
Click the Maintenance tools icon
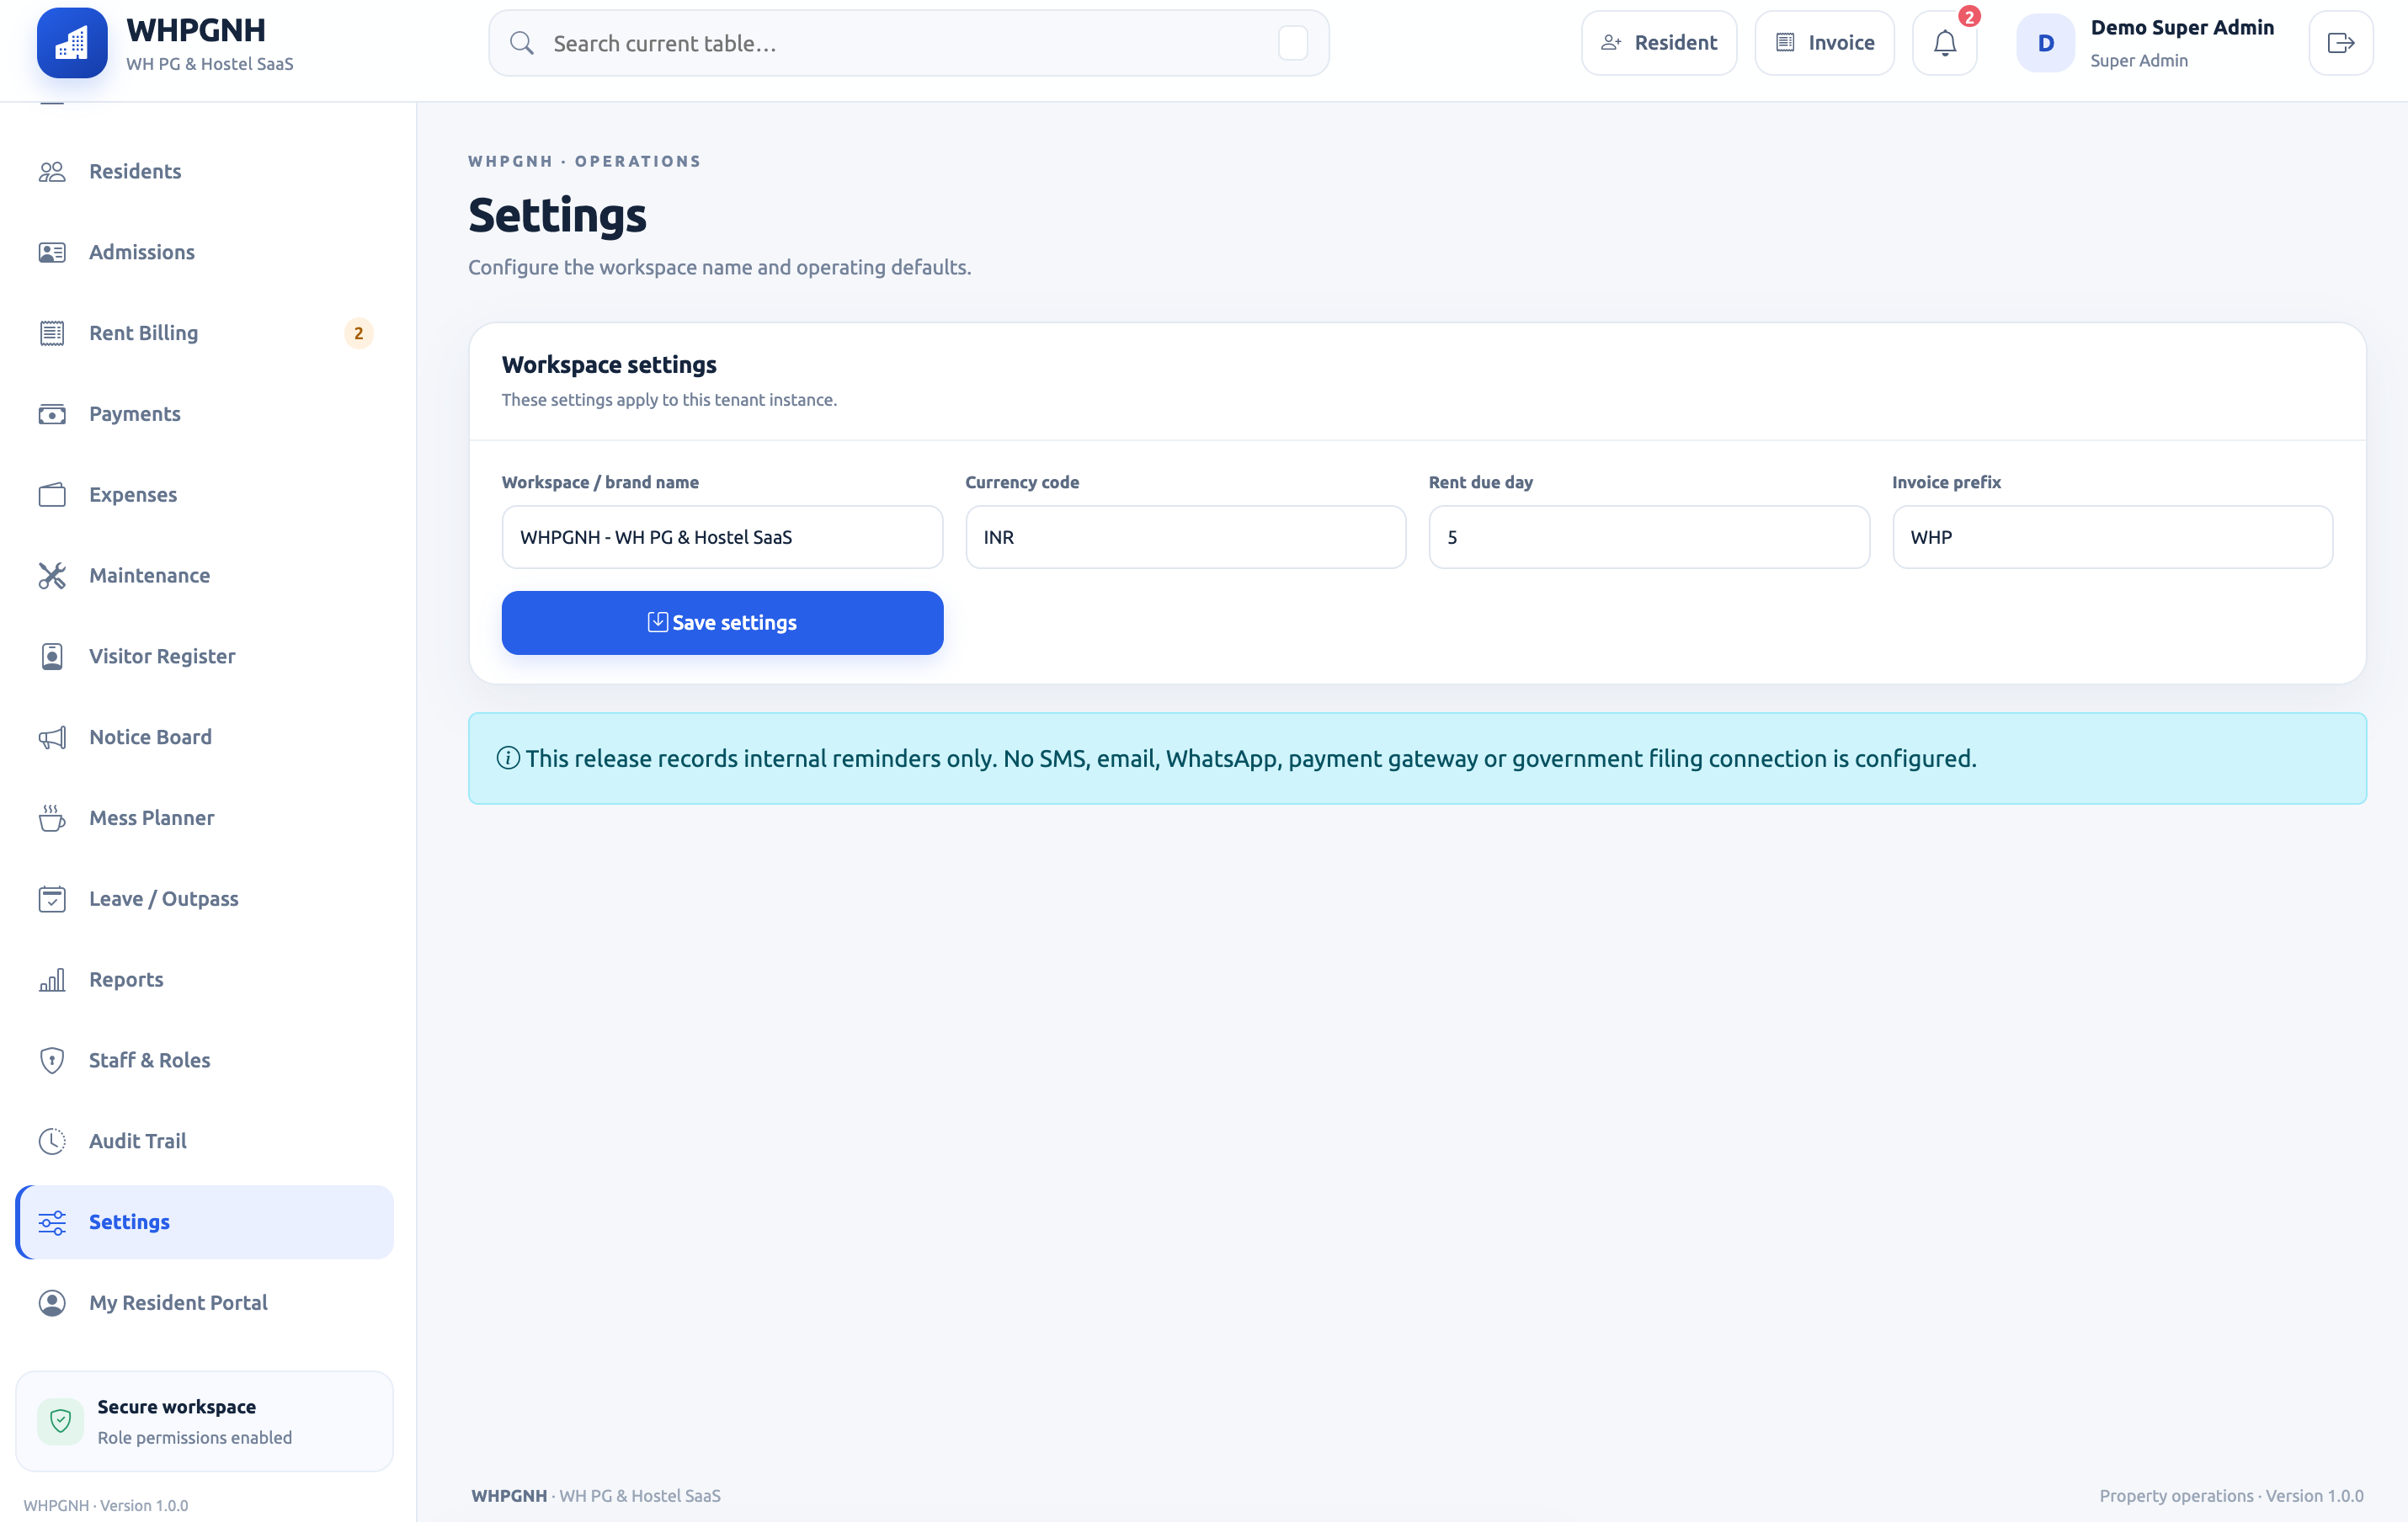pos(52,575)
